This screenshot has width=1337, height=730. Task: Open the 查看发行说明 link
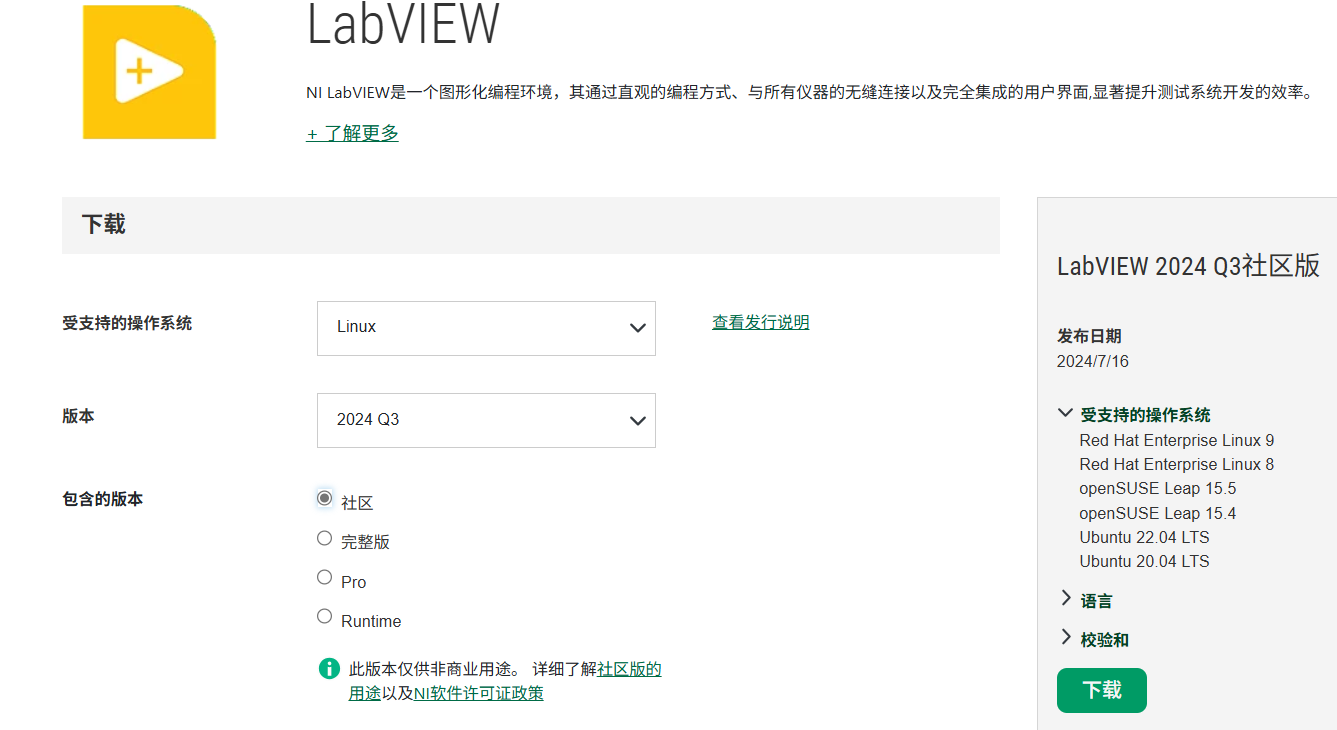761,322
